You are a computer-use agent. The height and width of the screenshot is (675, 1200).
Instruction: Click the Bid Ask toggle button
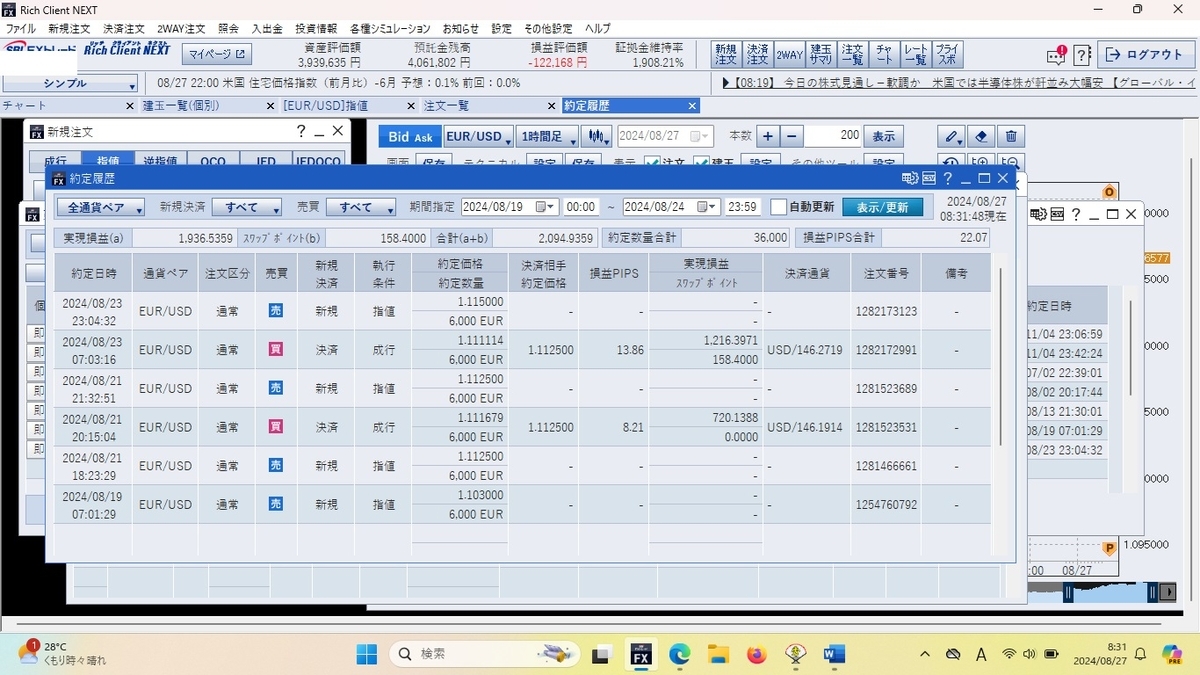pos(410,136)
